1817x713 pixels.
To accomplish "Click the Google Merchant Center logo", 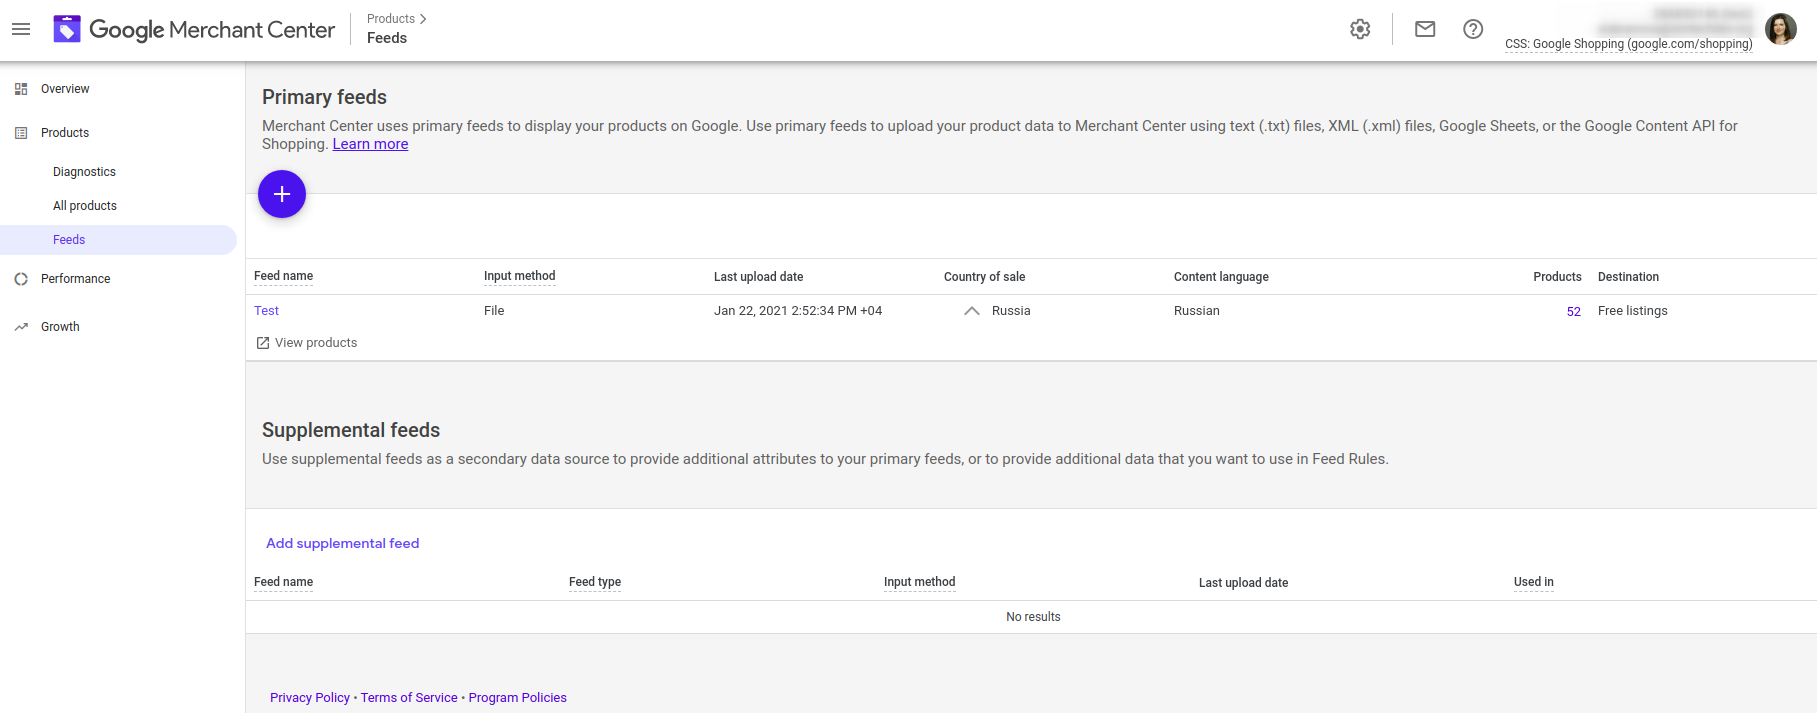I will click(194, 30).
